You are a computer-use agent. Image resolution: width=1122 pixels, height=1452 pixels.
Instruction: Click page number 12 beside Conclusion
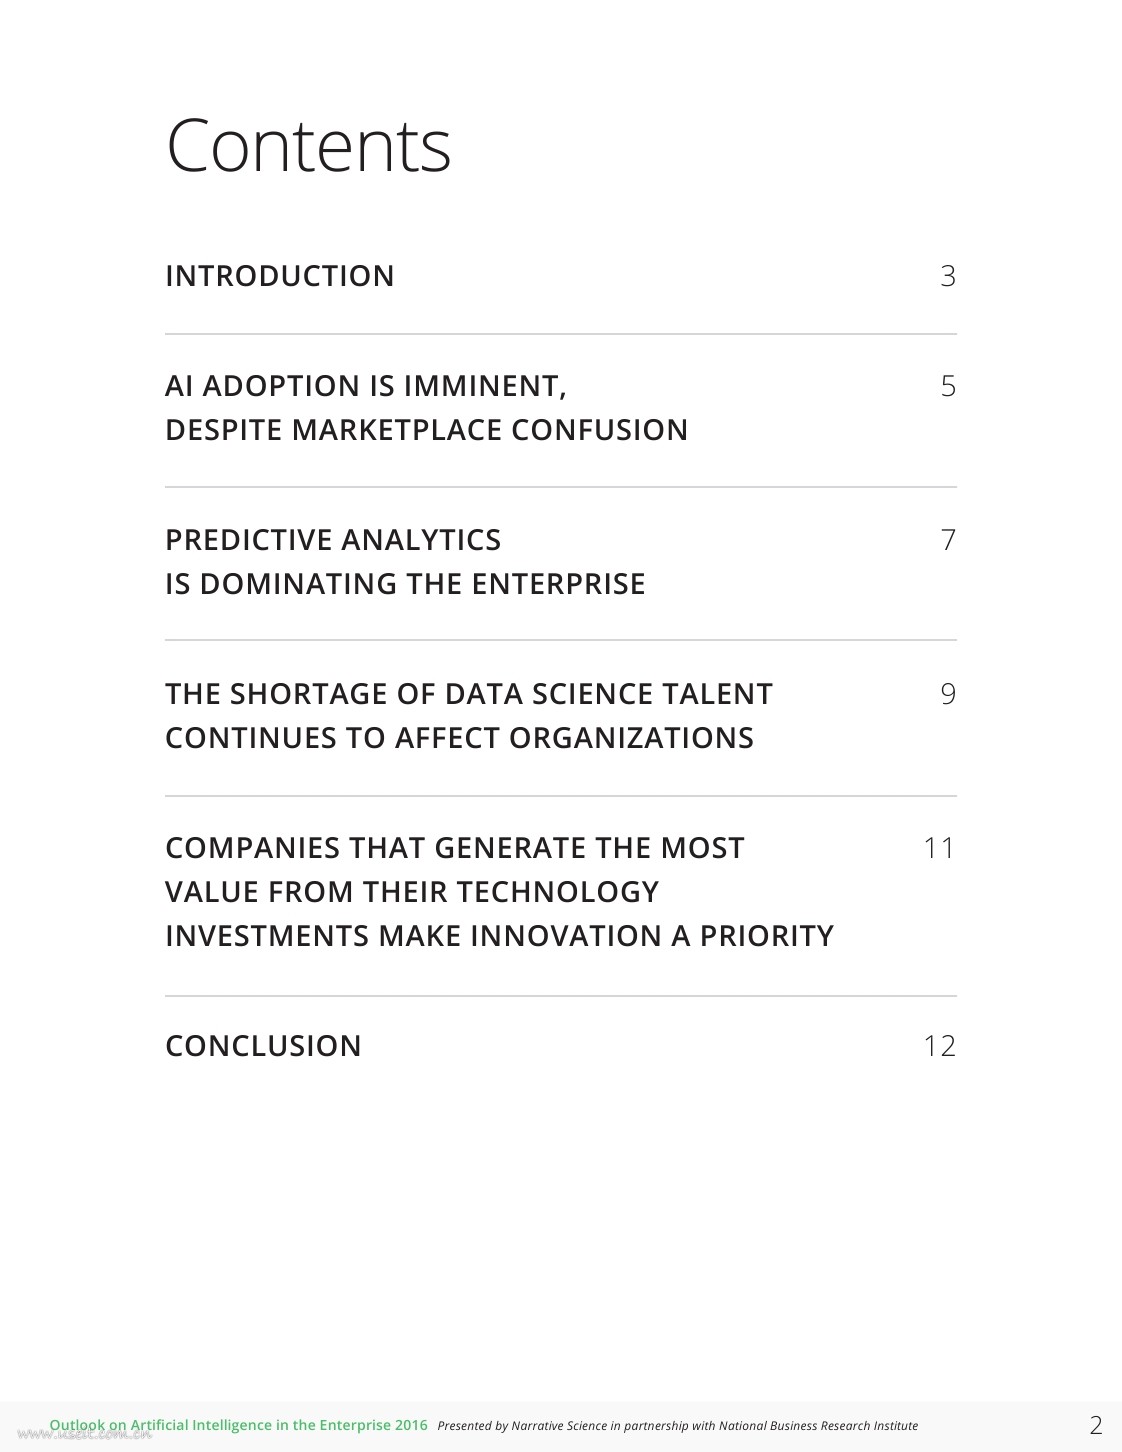tap(939, 1046)
